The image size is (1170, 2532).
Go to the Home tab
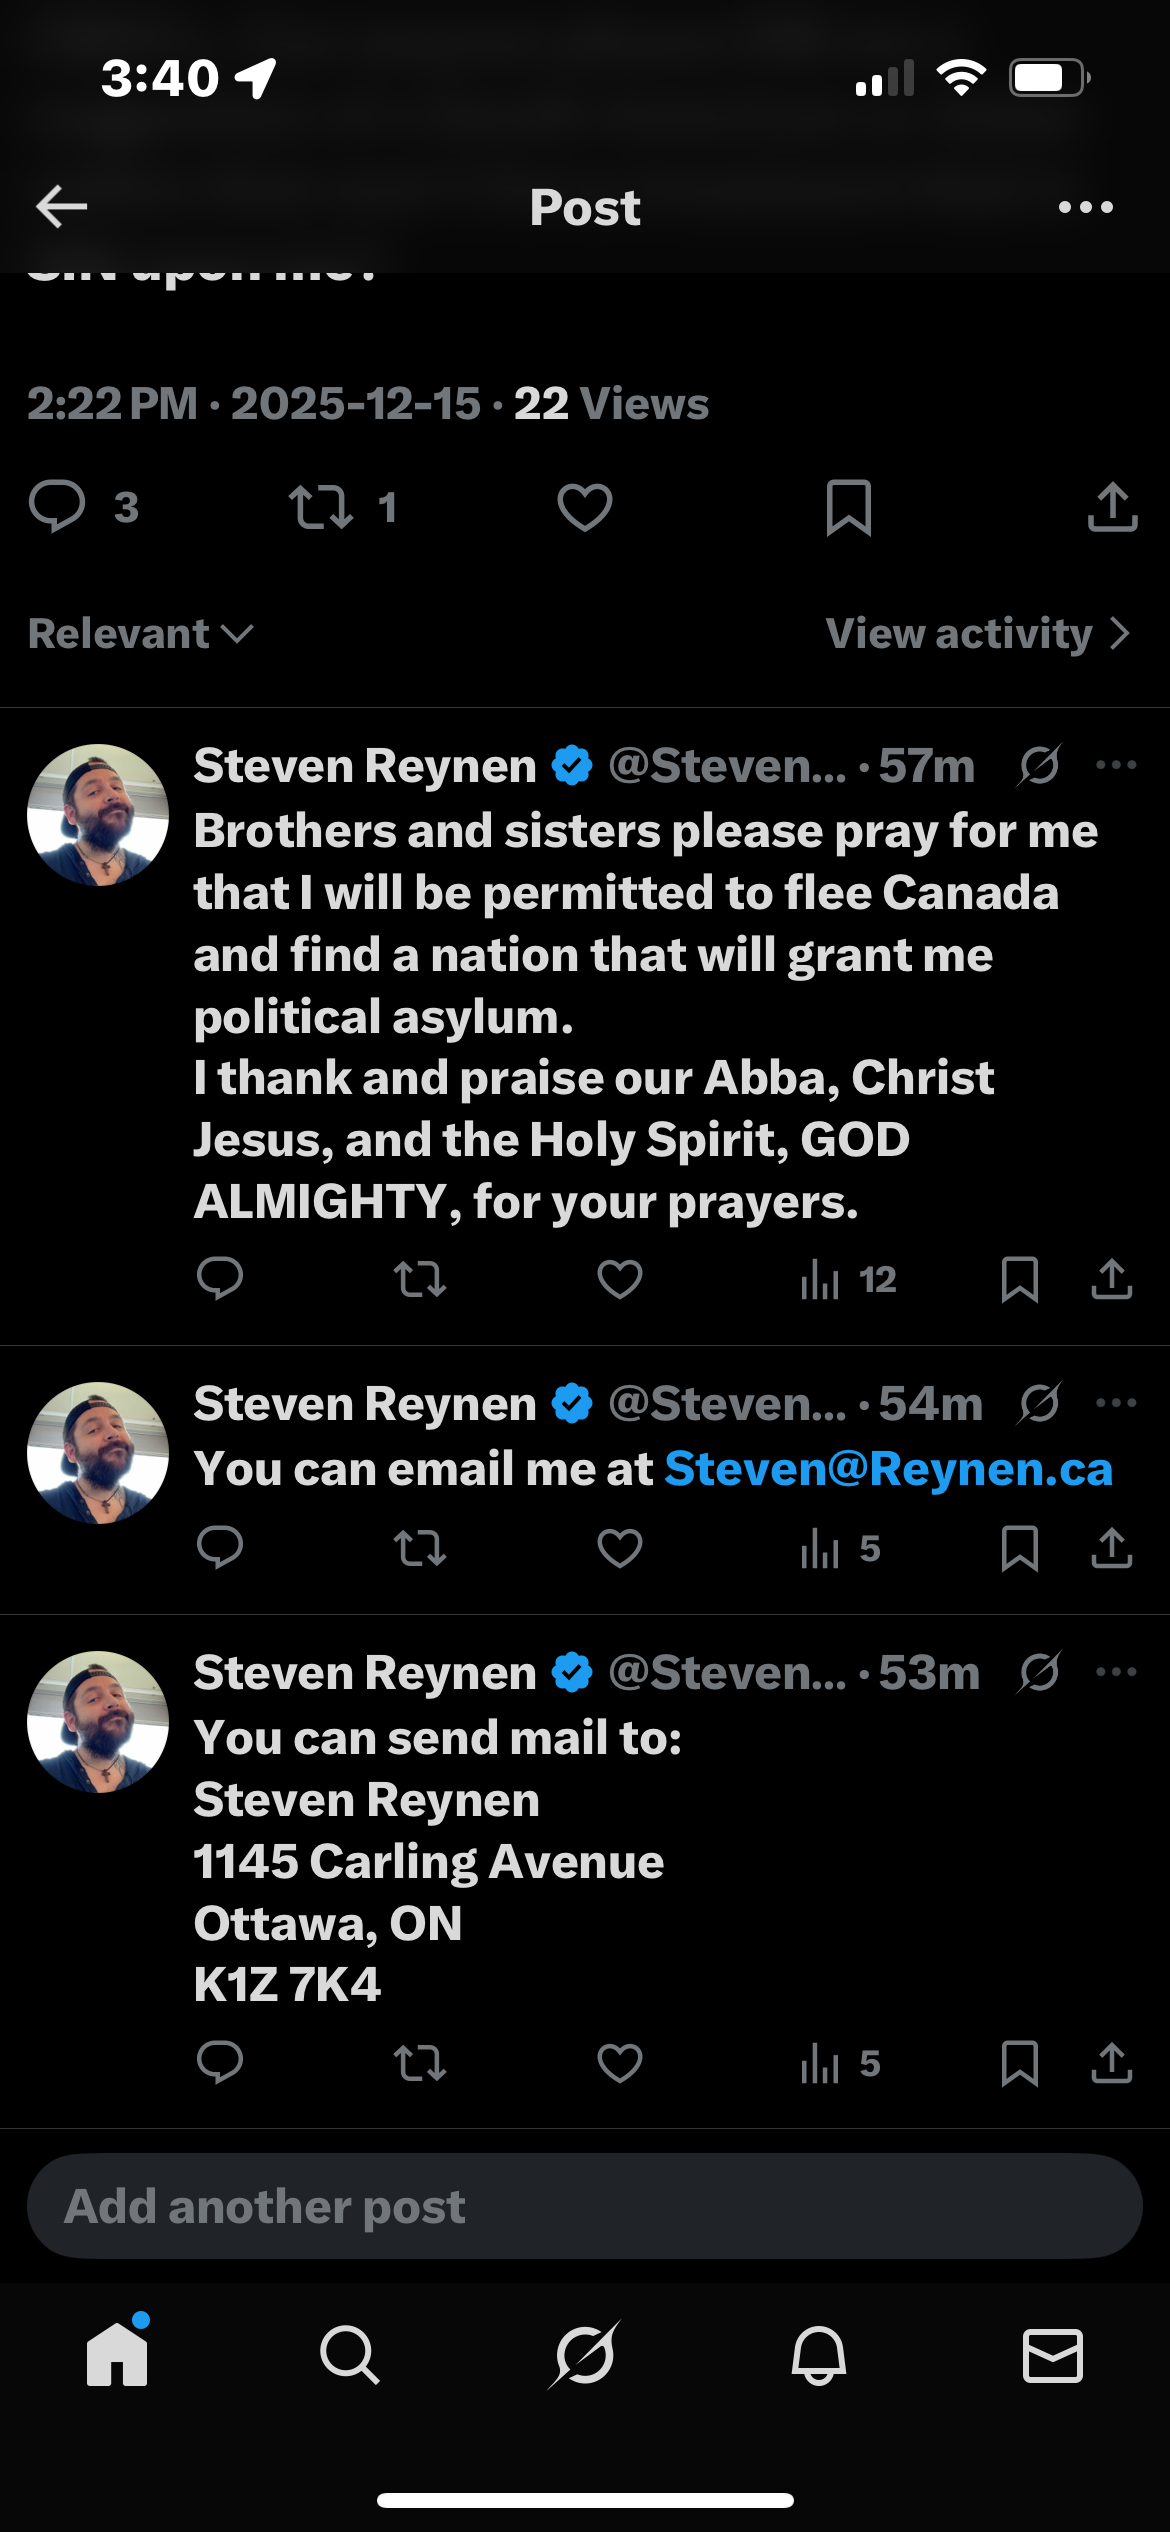(x=117, y=2355)
